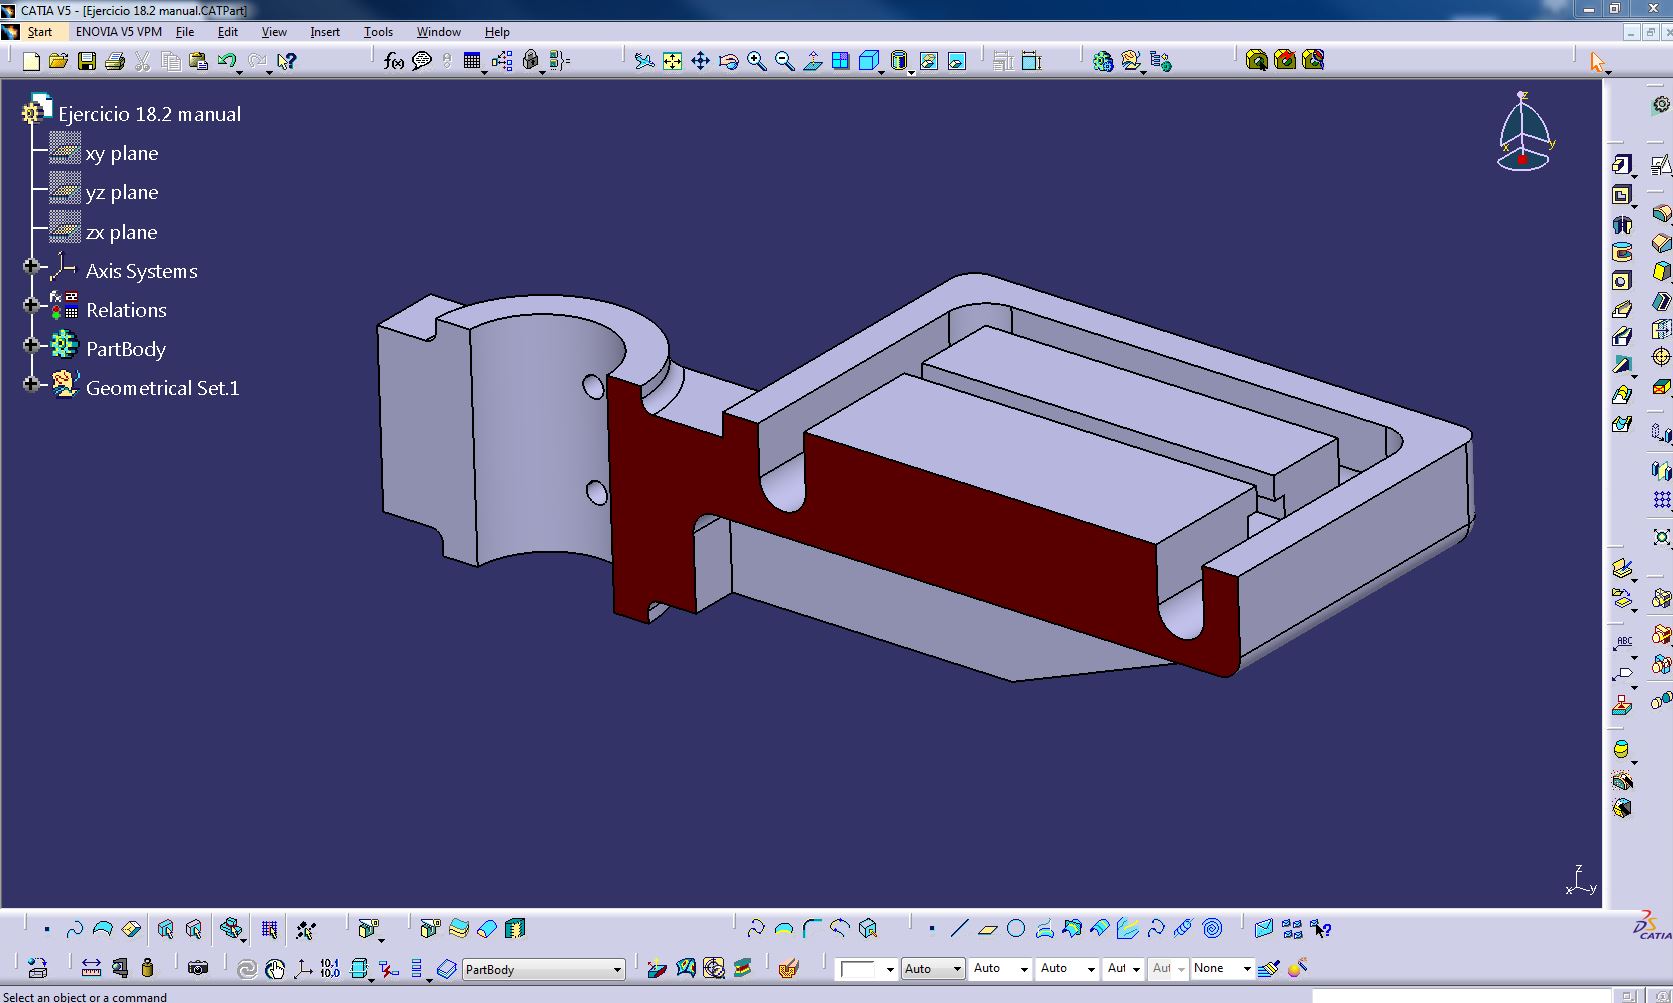The height and width of the screenshot is (1003, 1673).
Task: Open the View menu
Action: coord(274,32)
